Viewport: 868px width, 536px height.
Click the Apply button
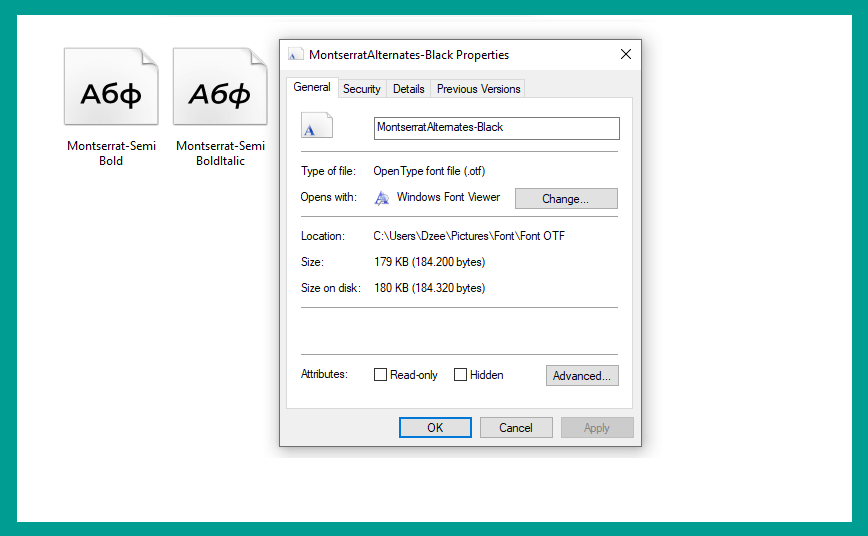597,427
